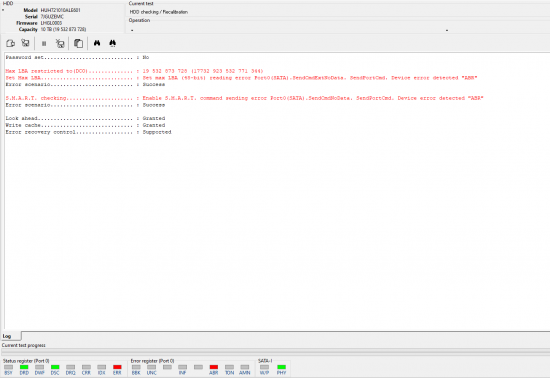The width and height of the screenshot is (550, 378).
Task: Select the red 'Set Max LBA' error line
Action: point(241,78)
